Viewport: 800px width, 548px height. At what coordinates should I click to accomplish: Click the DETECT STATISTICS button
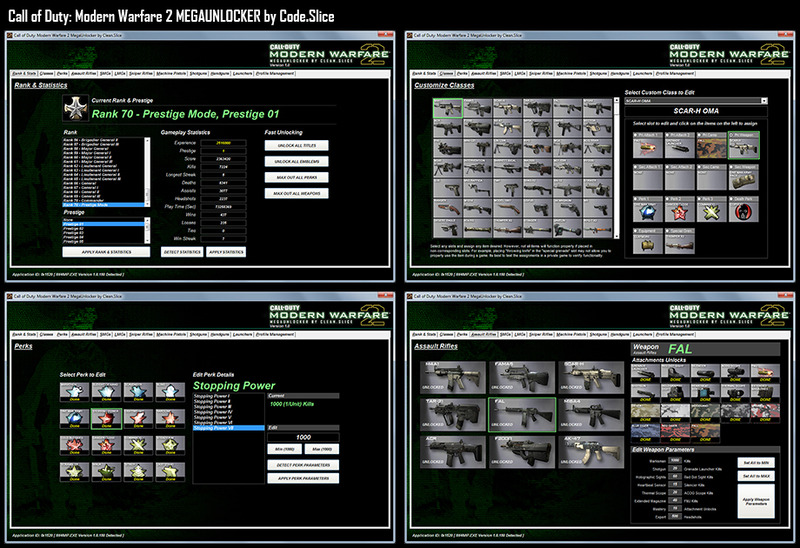(182, 252)
